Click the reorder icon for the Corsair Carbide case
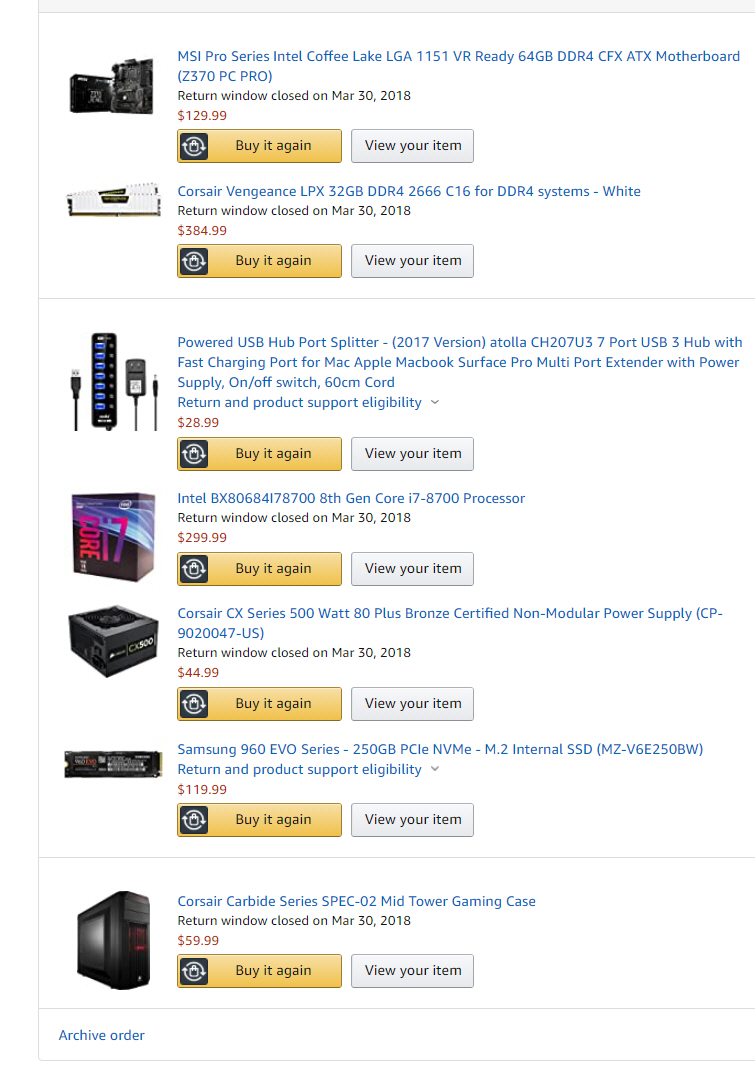 [x=194, y=970]
